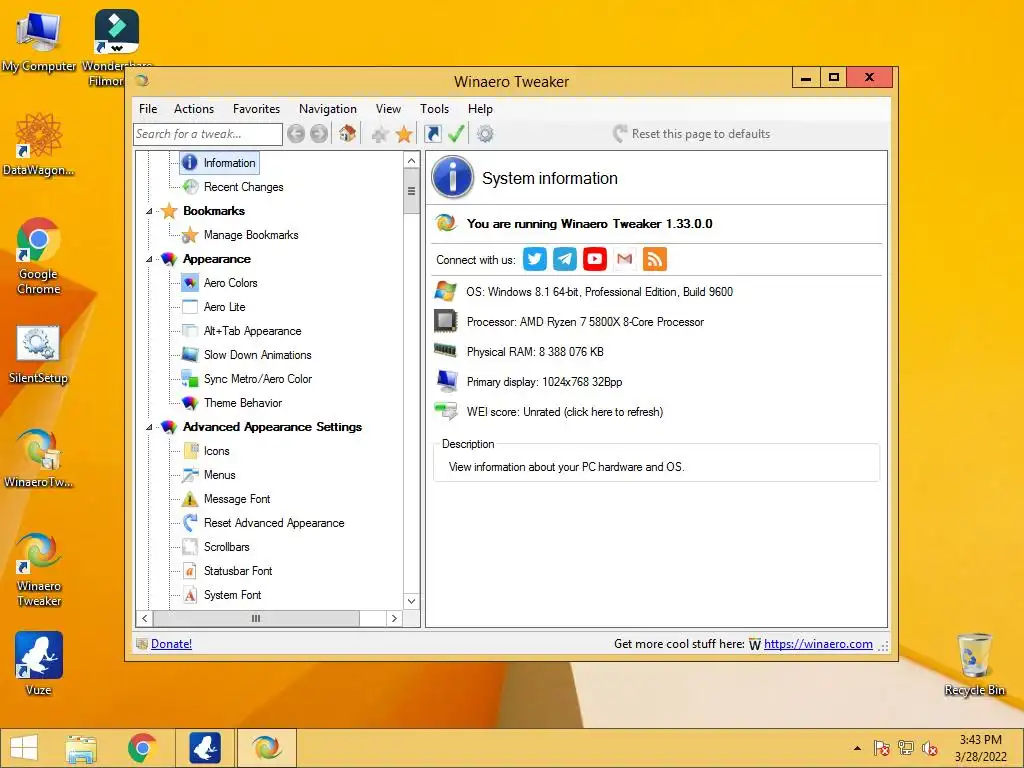The width and height of the screenshot is (1024, 768).
Task: Open the Help menu
Action: (x=480, y=109)
